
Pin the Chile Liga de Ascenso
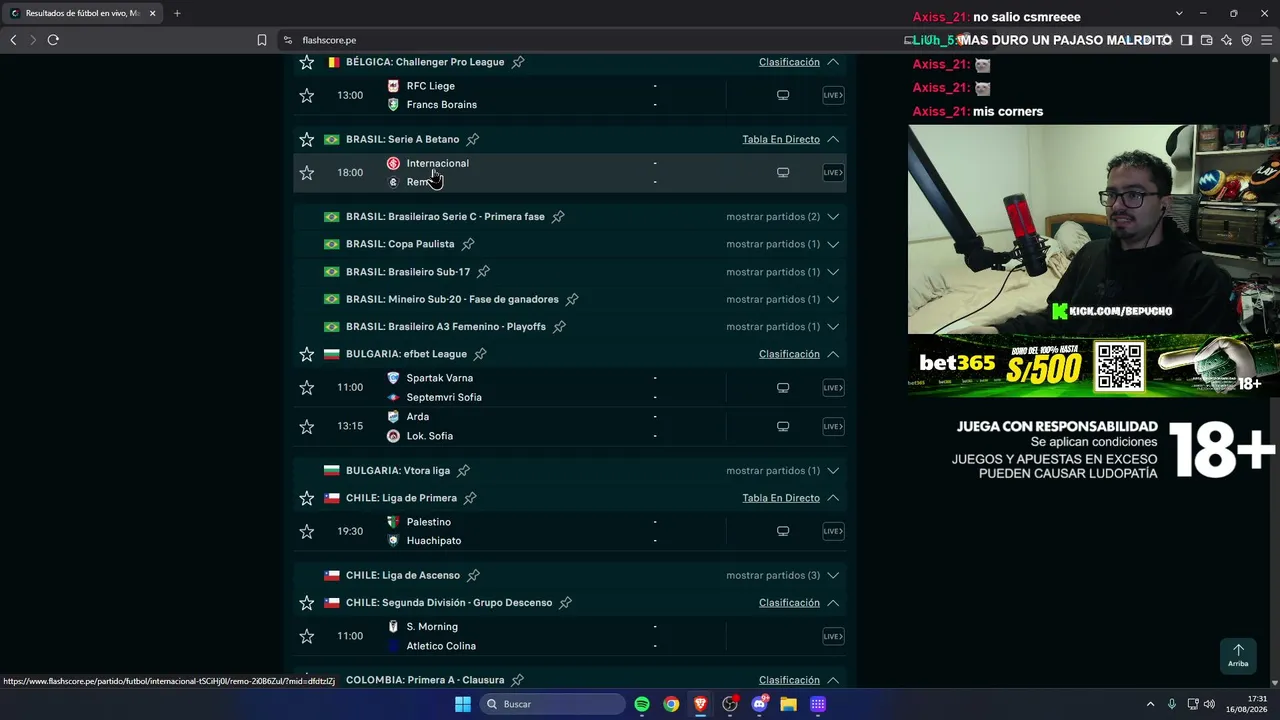(x=474, y=576)
